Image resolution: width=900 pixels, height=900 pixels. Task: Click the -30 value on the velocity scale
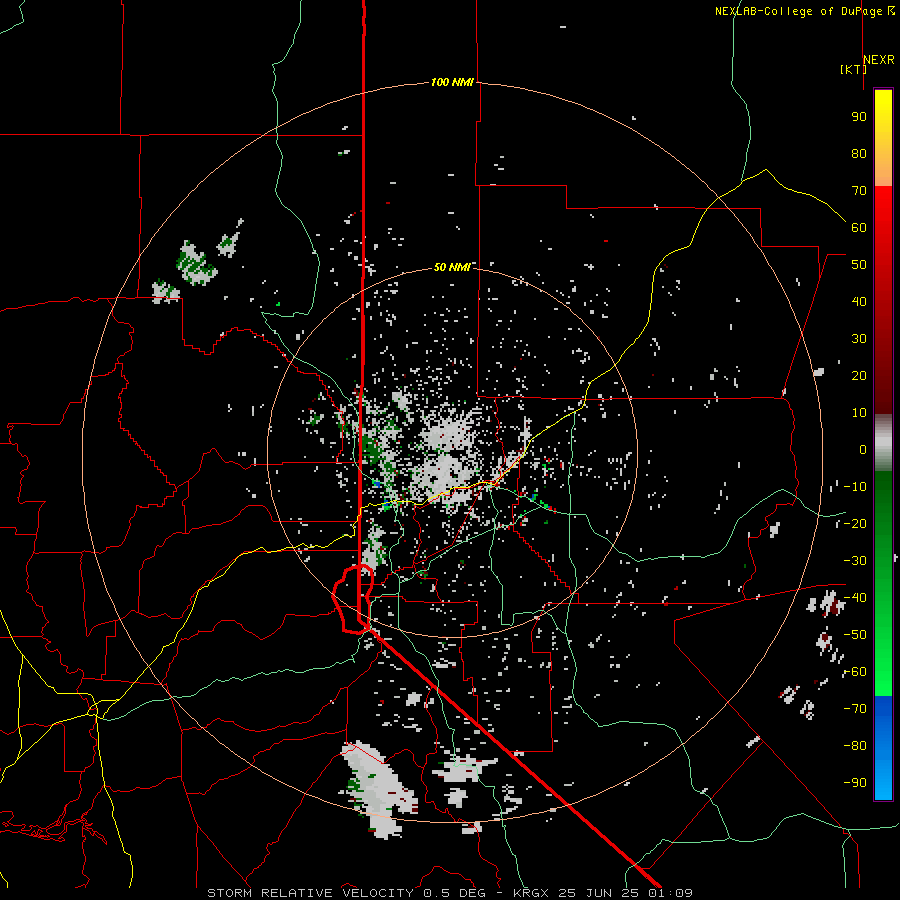click(x=855, y=561)
